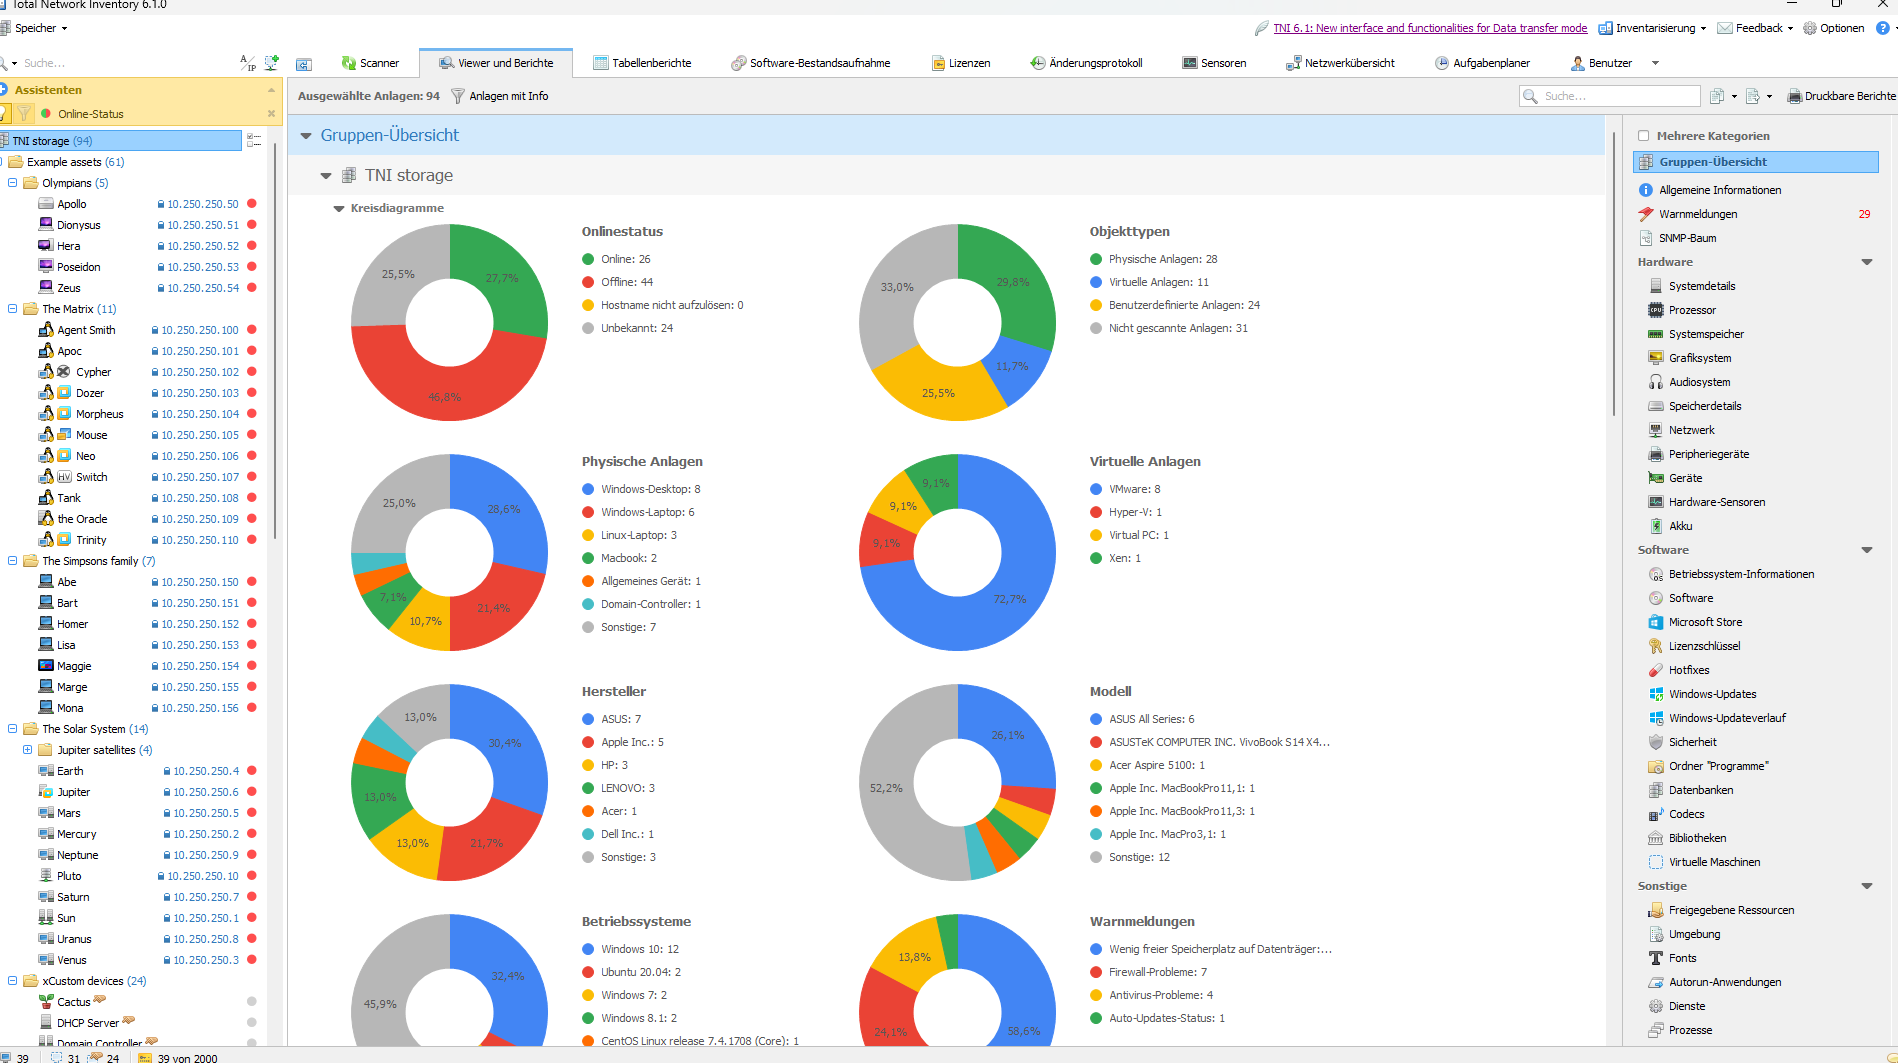
Task: Switch to the Scanner tab
Action: coord(370,63)
